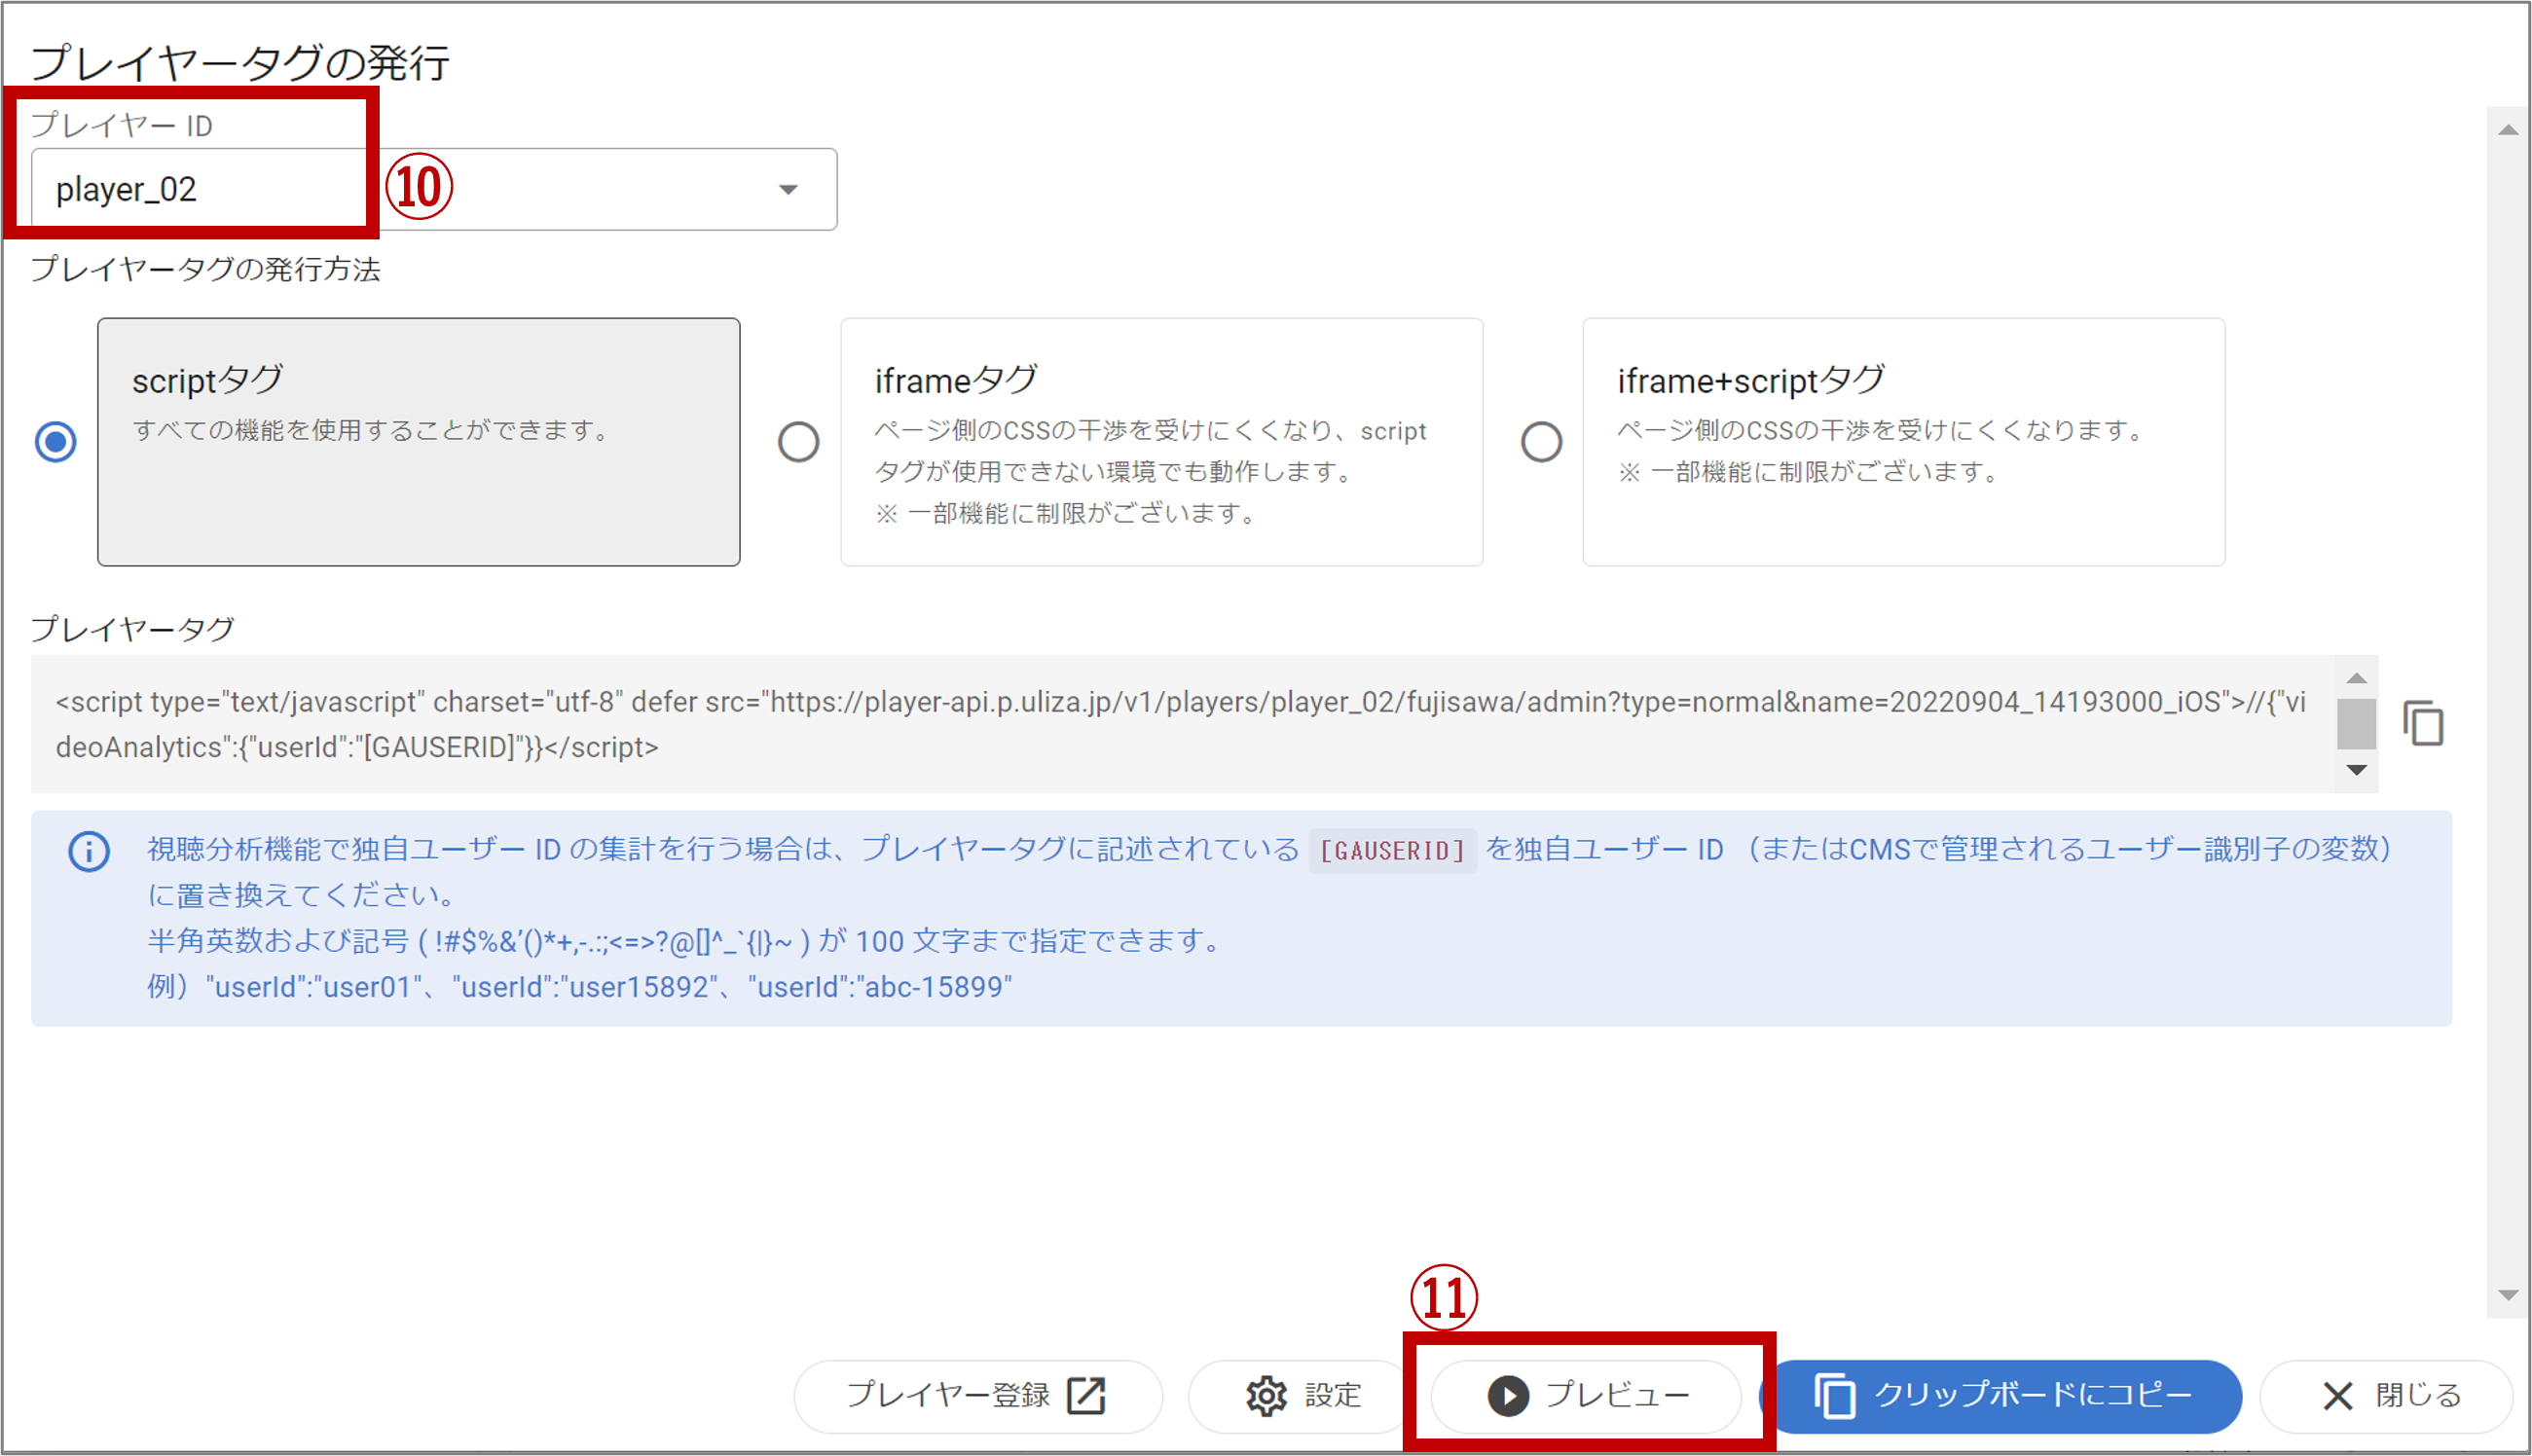Click the dialog scroll down arrow
This screenshot has width=2532, height=1456.
pyautogui.click(x=2508, y=1295)
